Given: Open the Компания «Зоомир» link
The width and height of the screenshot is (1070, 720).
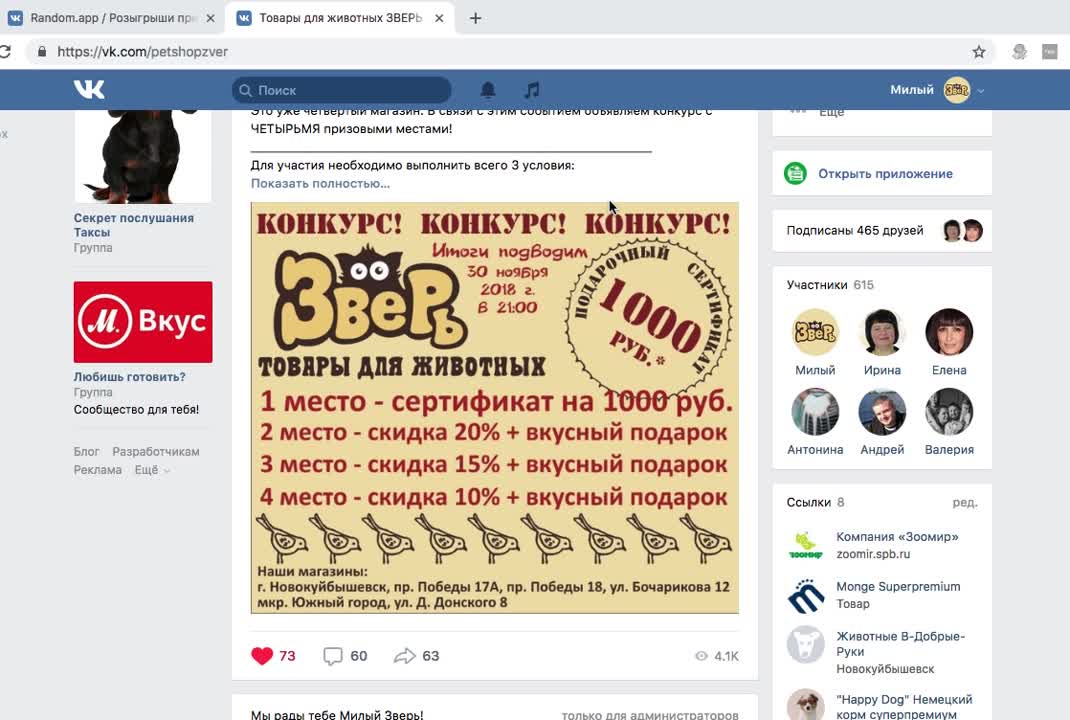Looking at the screenshot, I should (x=897, y=537).
